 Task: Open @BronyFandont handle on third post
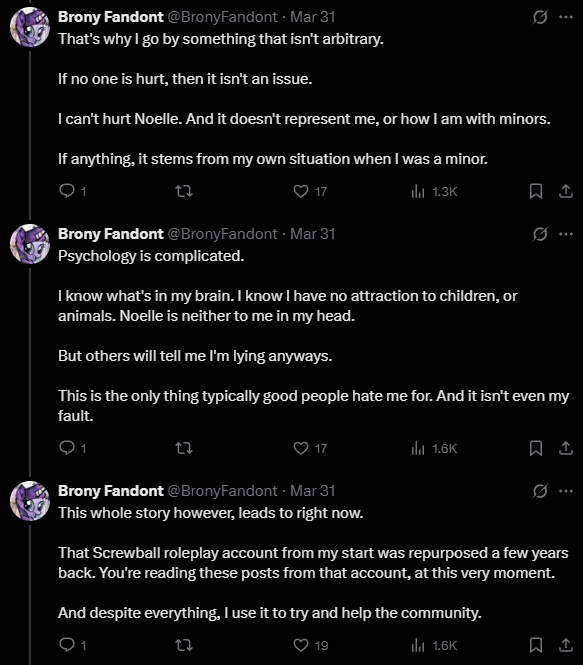click(x=223, y=491)
